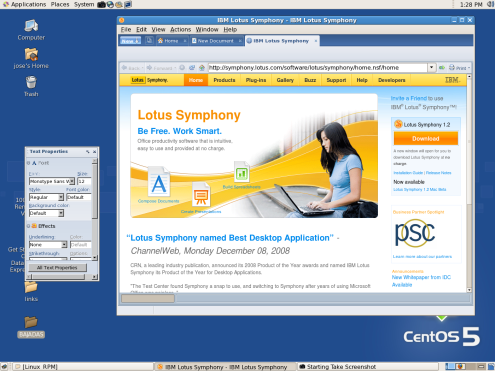Click the browser home icon beside address bar

point(202,68)
